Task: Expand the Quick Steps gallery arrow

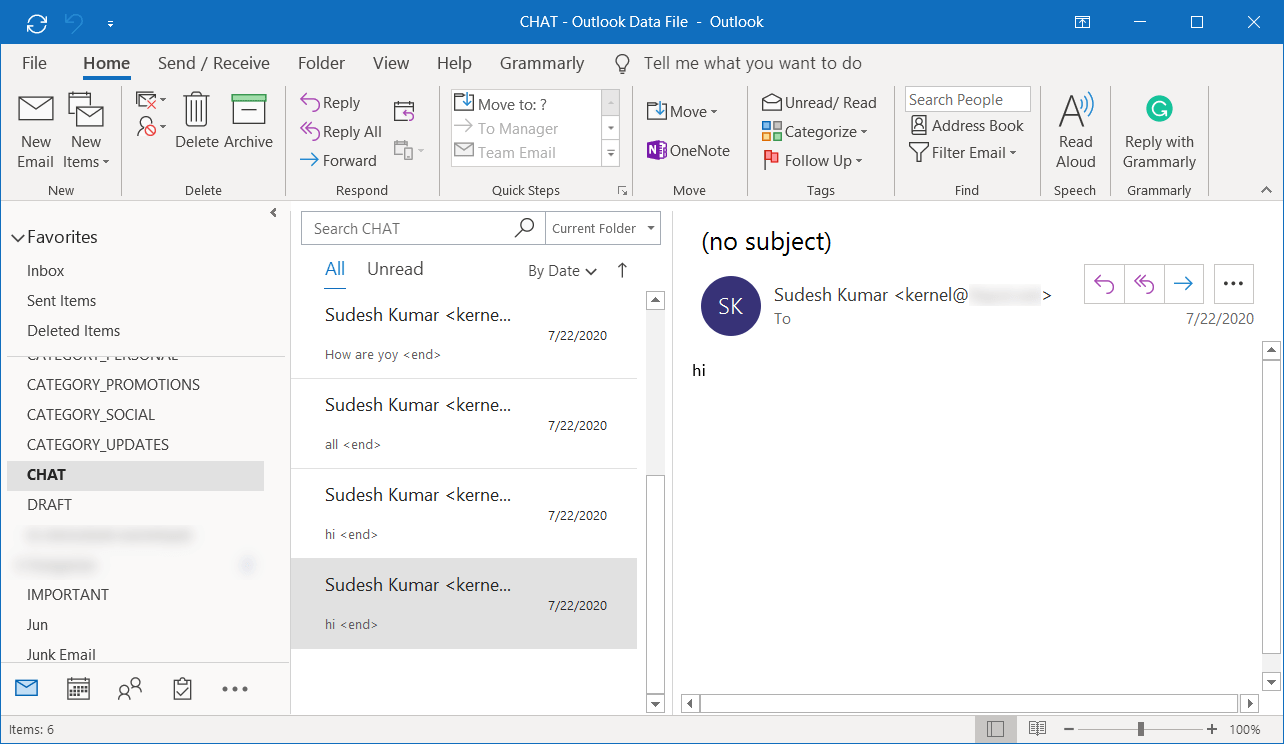Action: (611, 153)
